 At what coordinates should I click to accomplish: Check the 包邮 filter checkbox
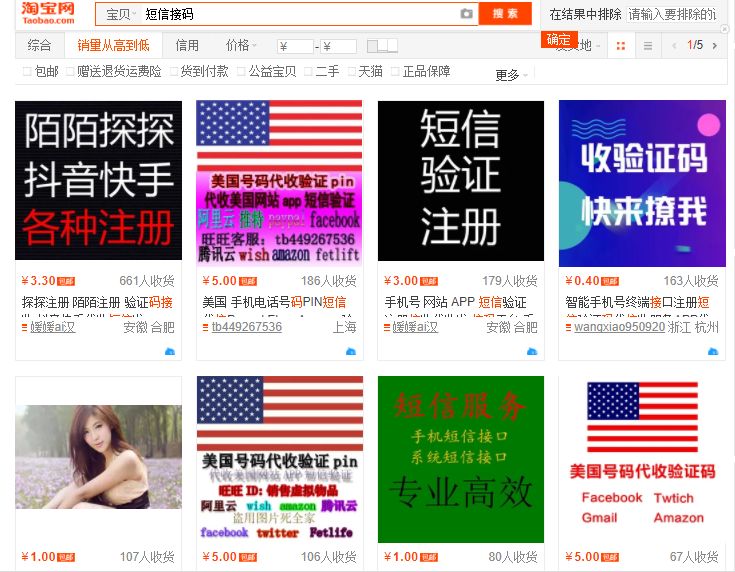[x=27, y=71]
